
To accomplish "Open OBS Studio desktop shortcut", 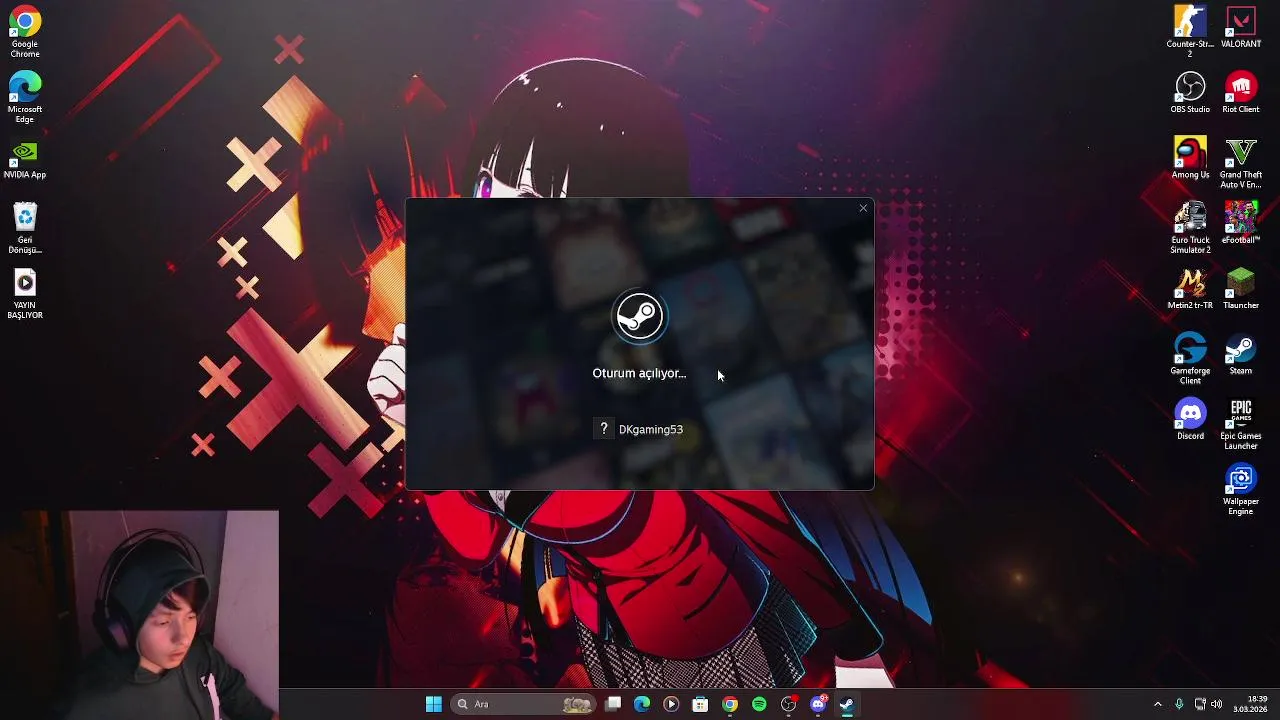I will [1190, 93].
